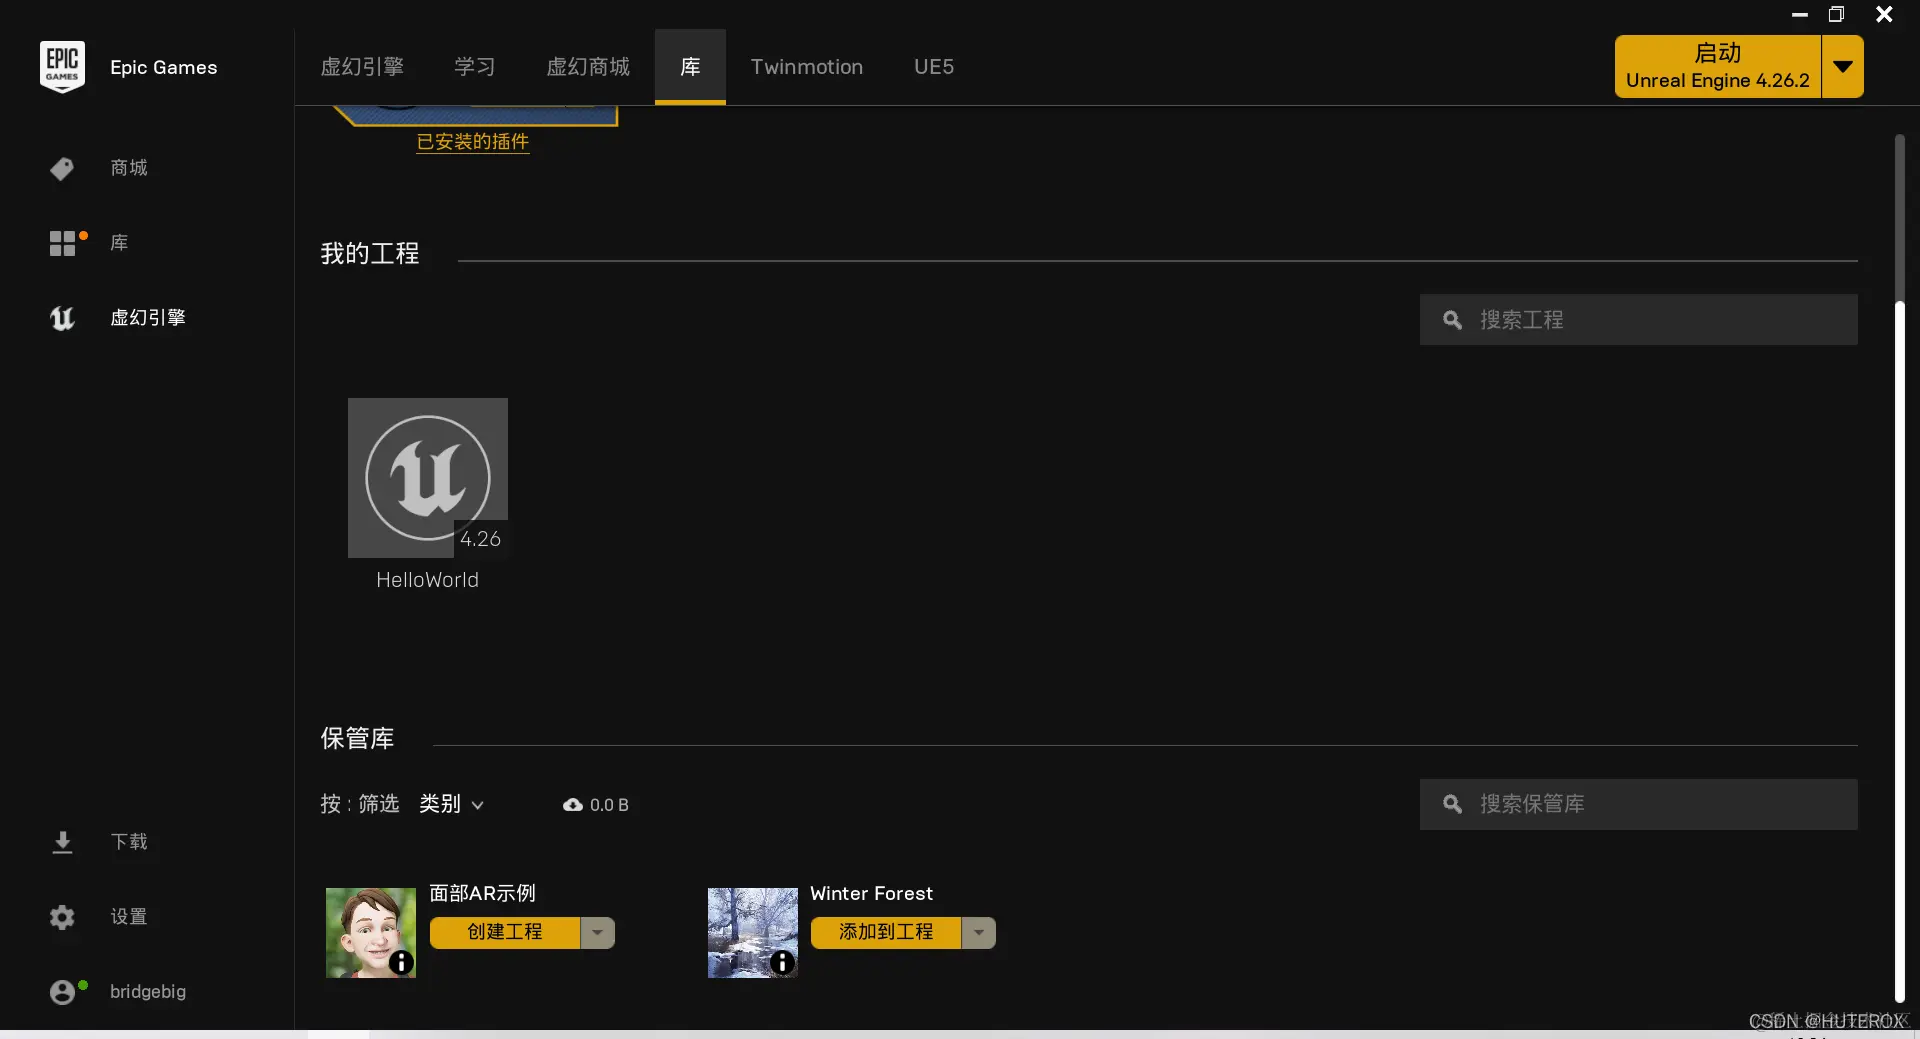Click the Epic Games logo icon
This screenshot has width=1920, height=1039.
[x=62, y=67]
